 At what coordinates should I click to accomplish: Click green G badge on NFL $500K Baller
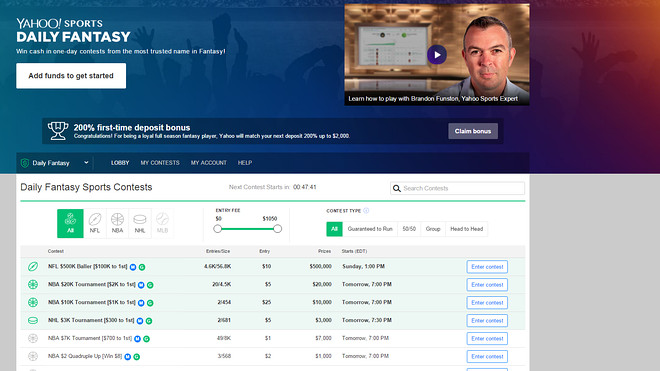point(142,267)
